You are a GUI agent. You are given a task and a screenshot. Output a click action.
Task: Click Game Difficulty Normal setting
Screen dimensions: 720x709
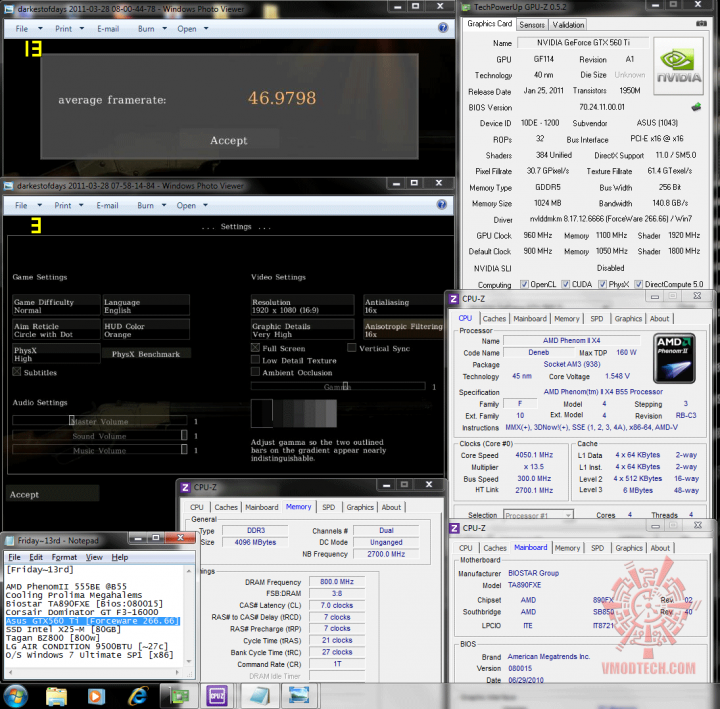tap(56, 305)
